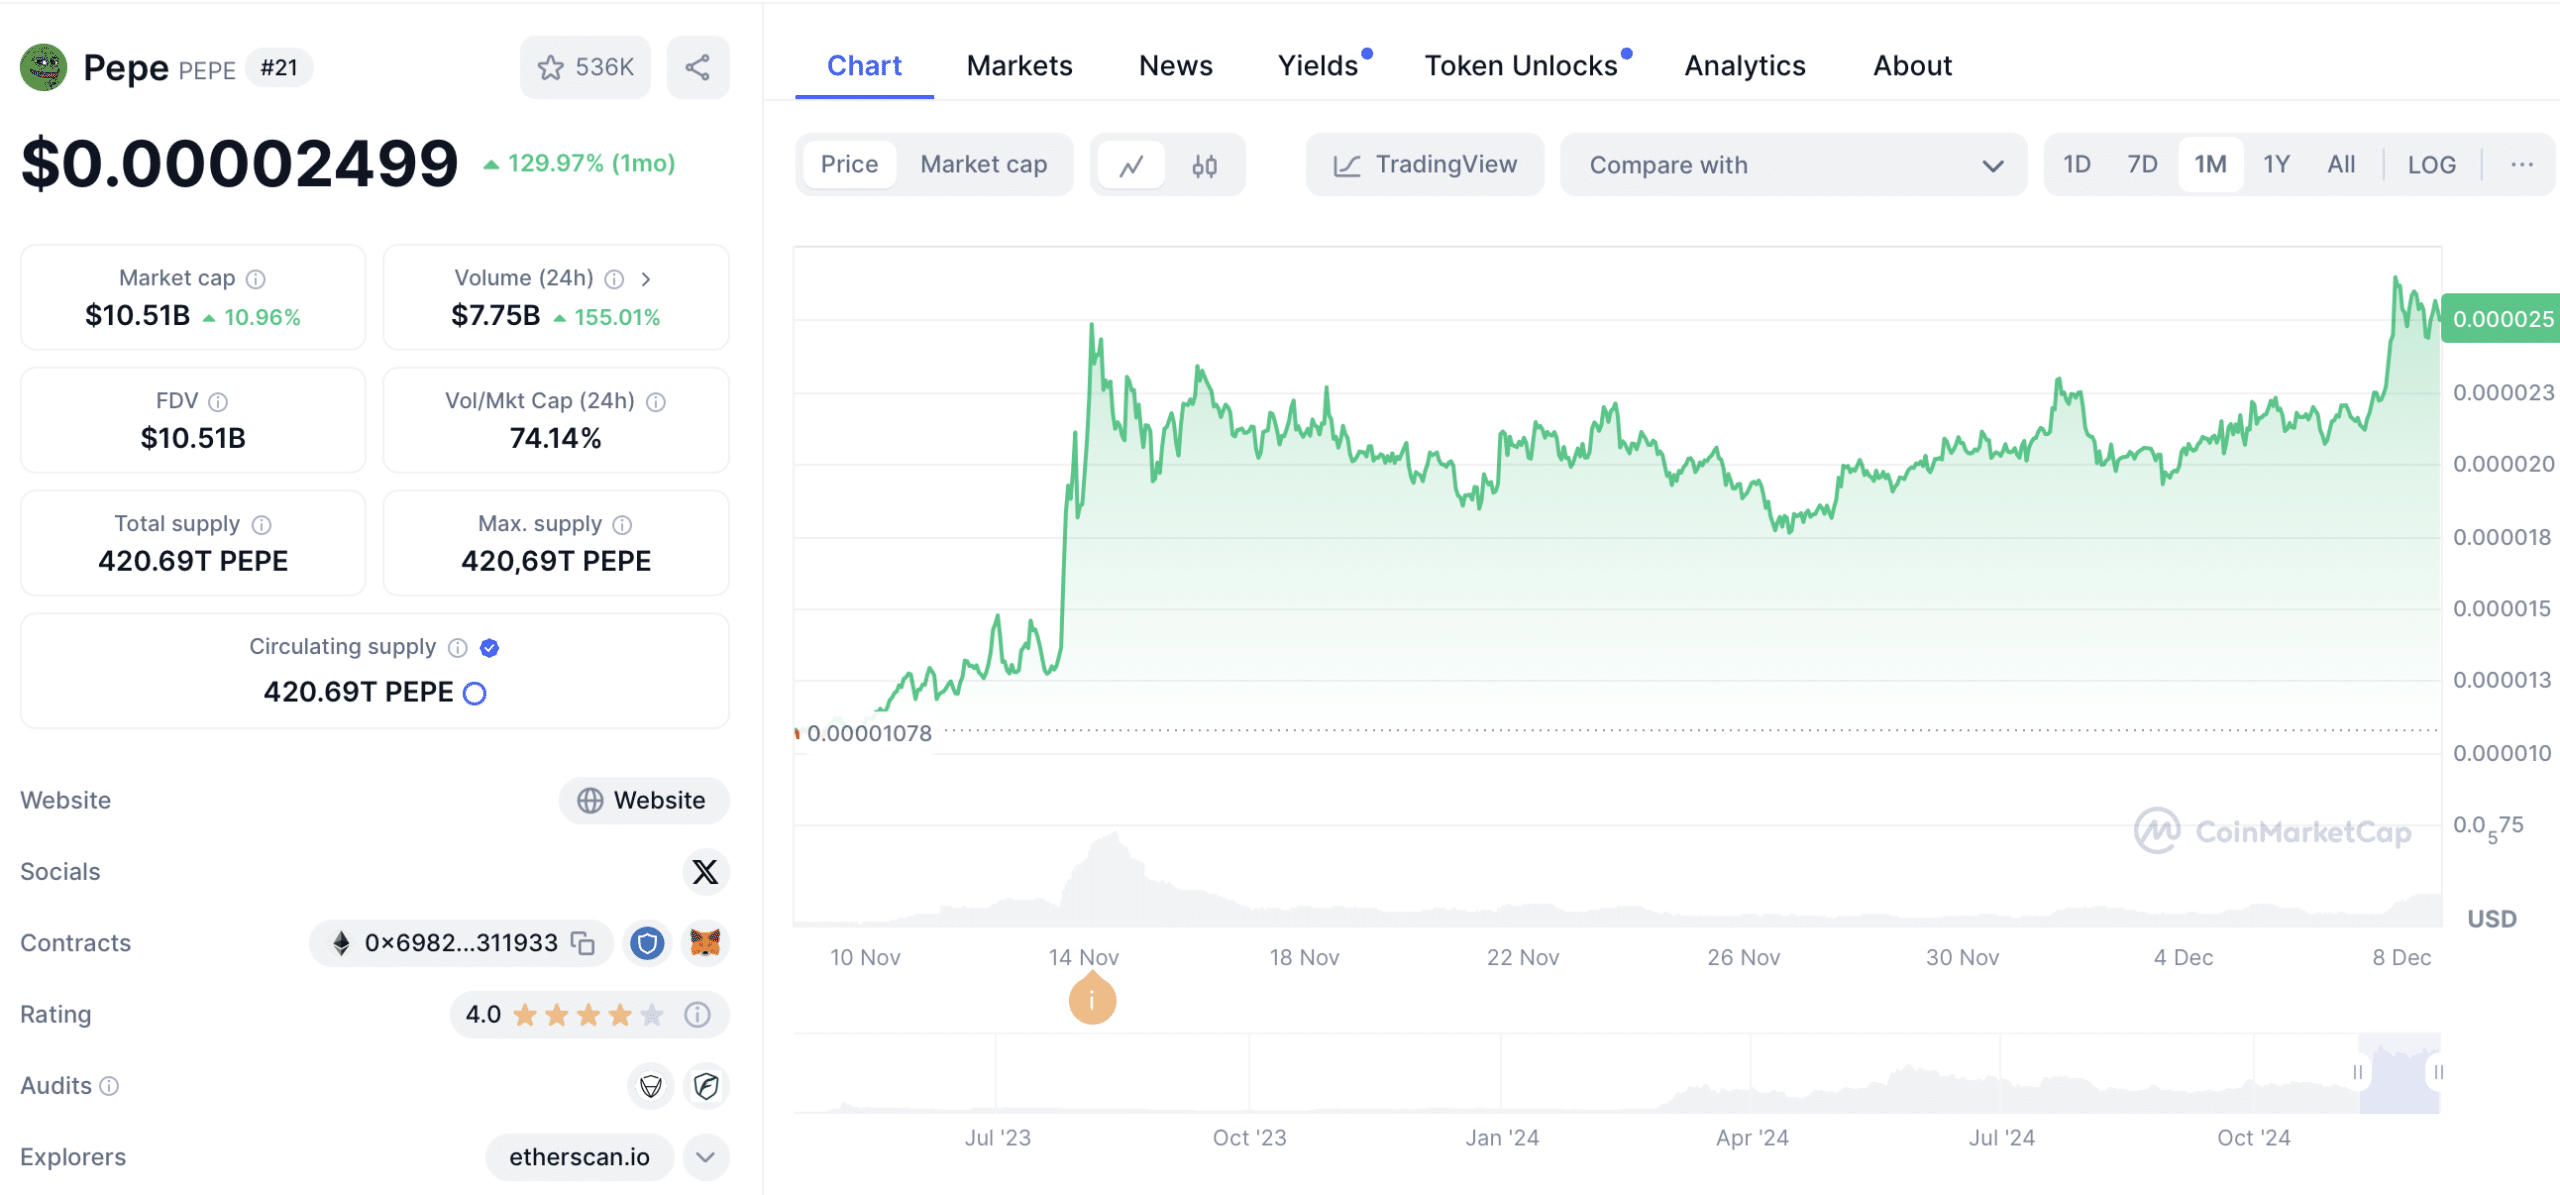Grab right handle of timeline range selector

pos(2439,1072)
